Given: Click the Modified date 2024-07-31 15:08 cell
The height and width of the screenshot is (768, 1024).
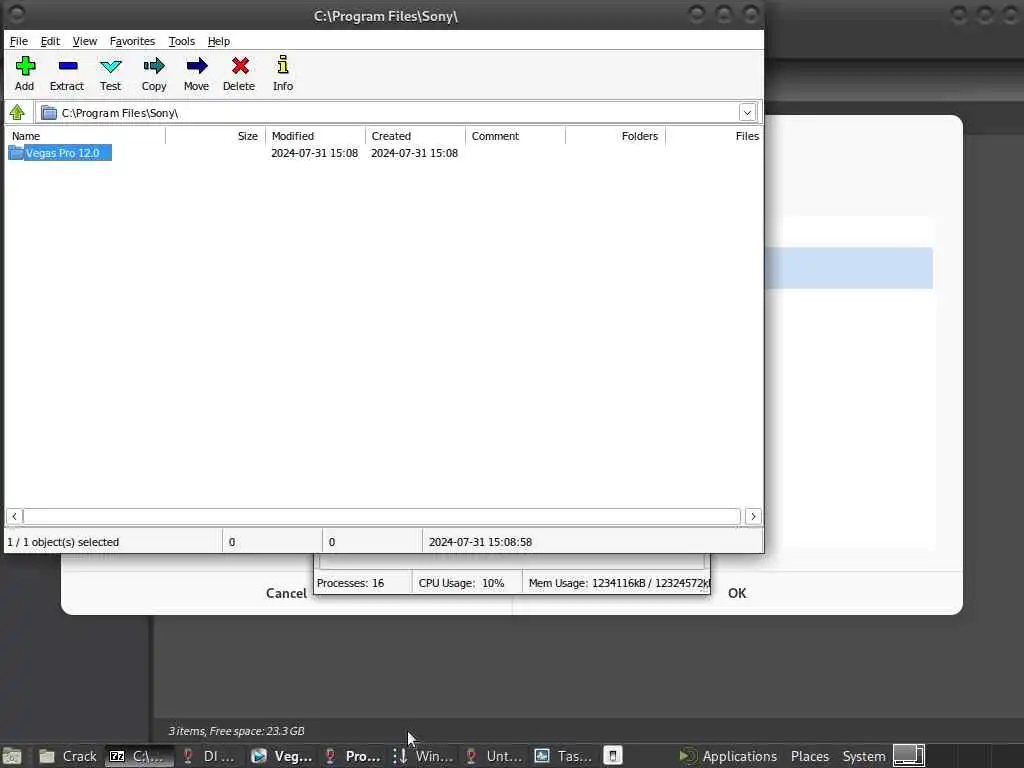Looking at the screenshot, I should tap(315, 153).
